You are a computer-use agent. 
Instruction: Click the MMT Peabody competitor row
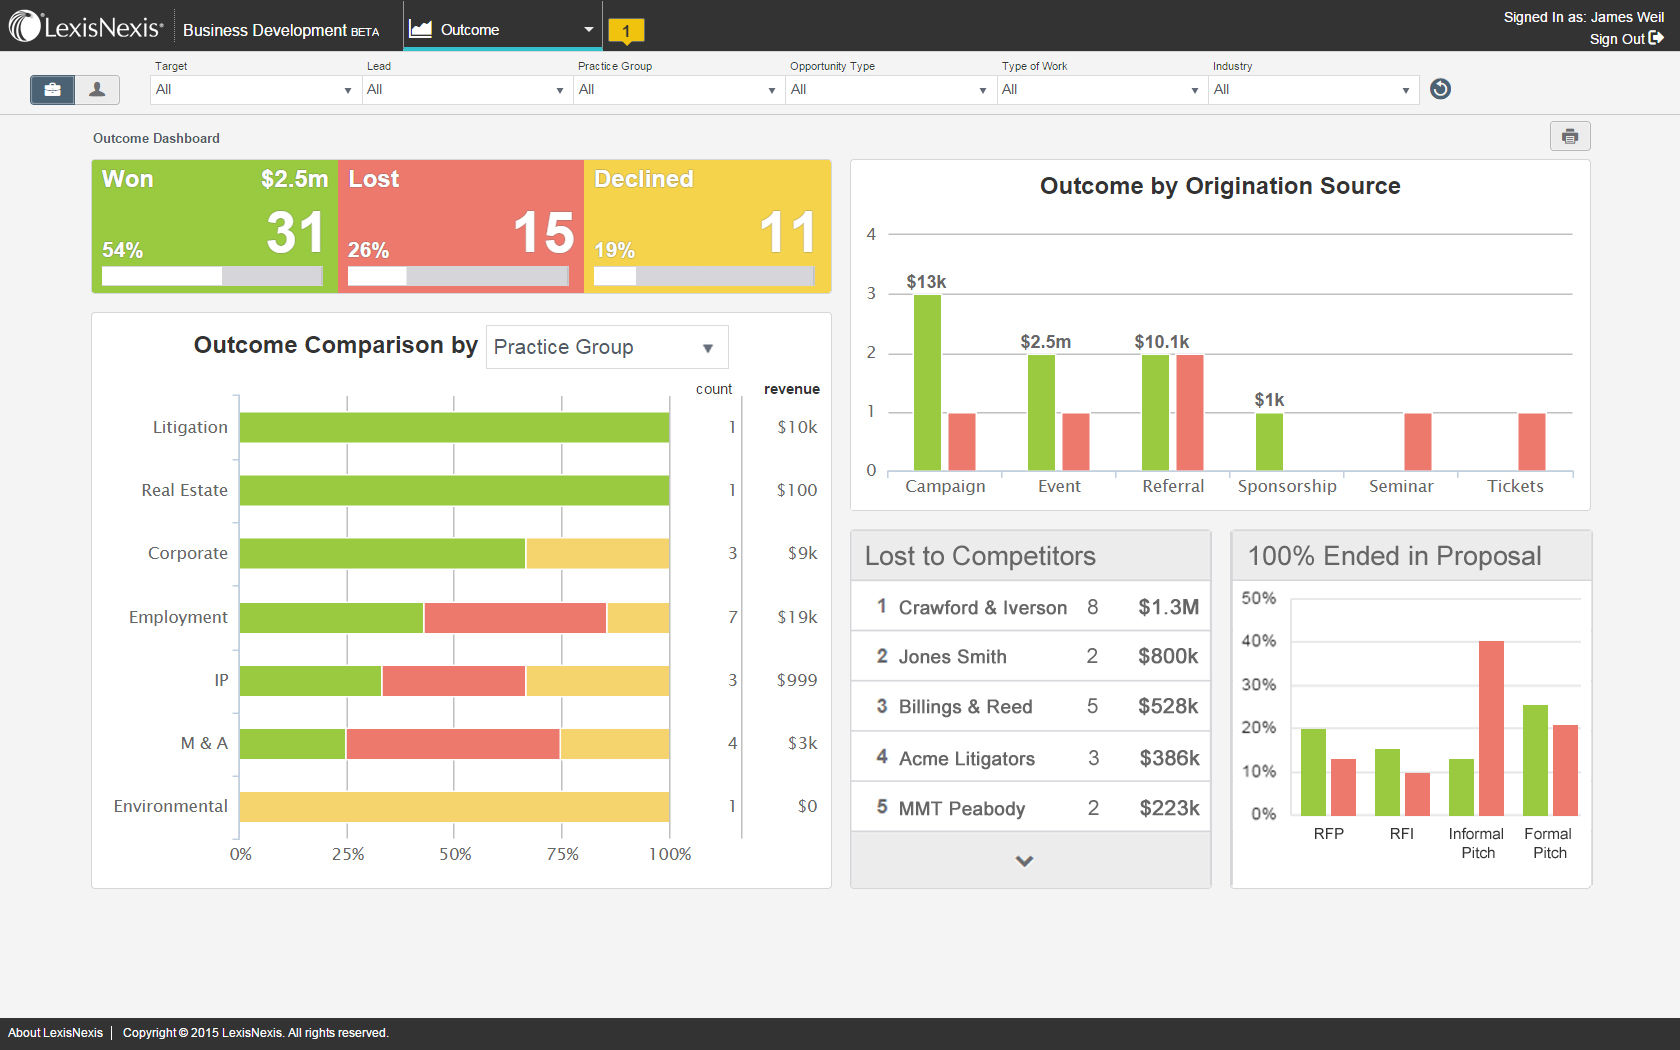(x=1030, y=807)
